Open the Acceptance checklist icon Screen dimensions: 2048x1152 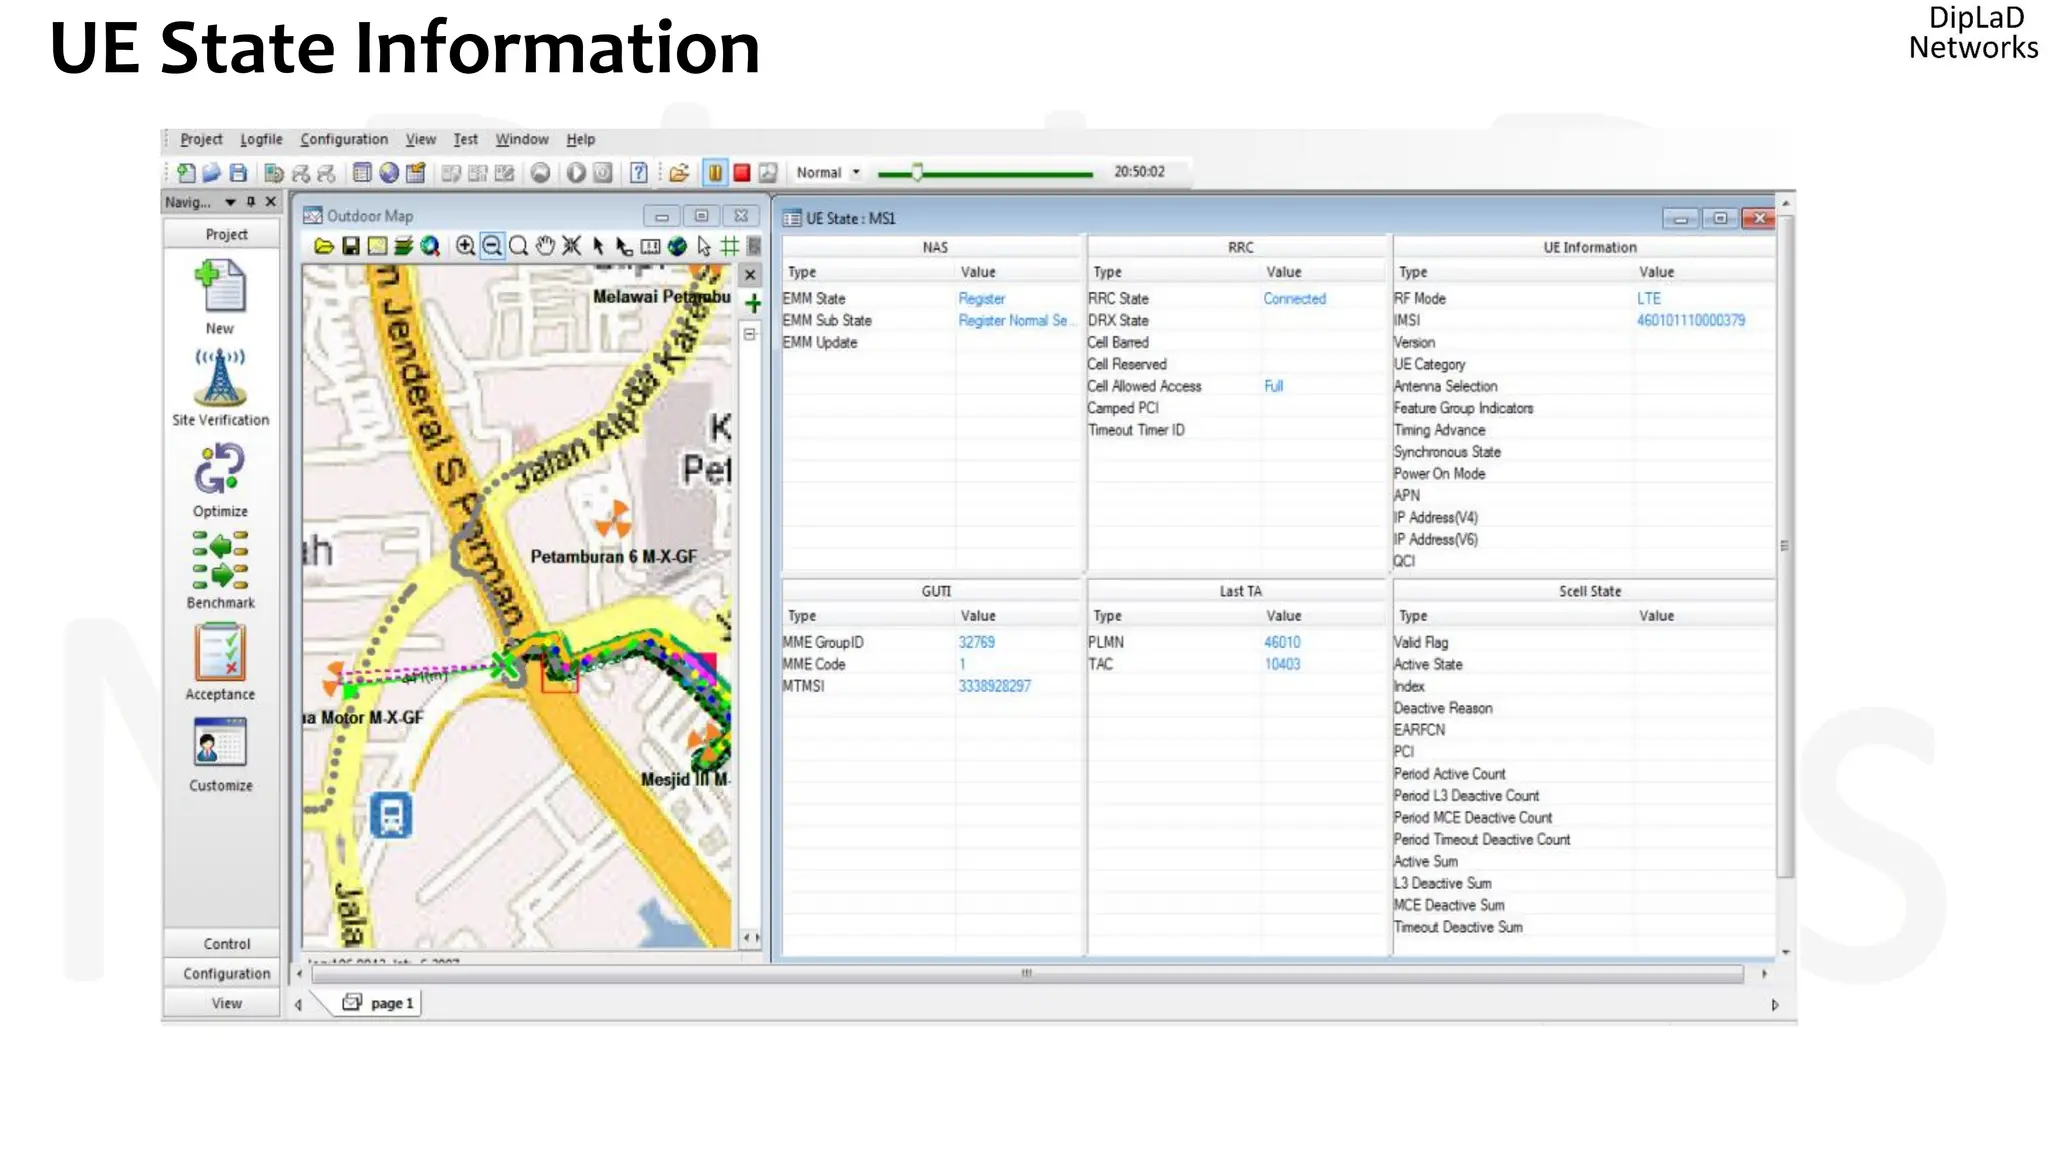220,652
